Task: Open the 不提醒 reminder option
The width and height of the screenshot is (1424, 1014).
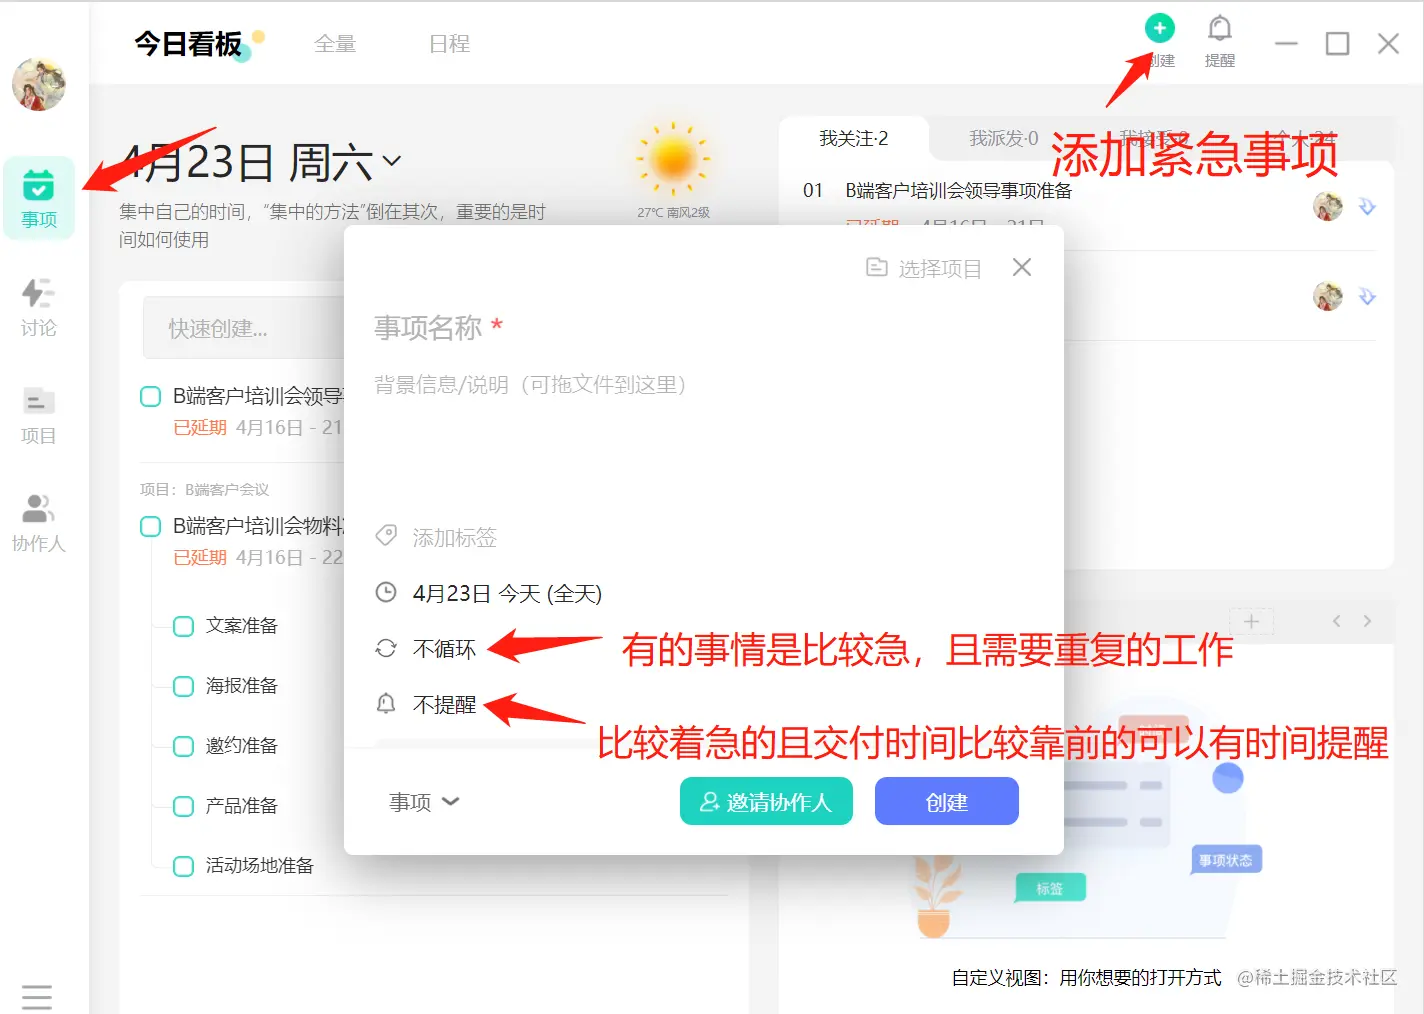Action: [444, 705]
